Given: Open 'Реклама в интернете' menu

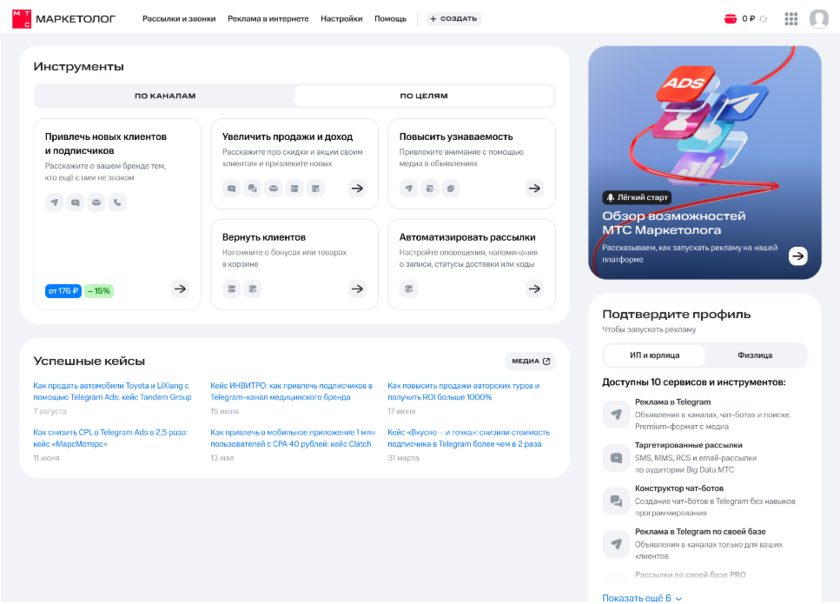Looking at the screenshot, I should 268,19.
